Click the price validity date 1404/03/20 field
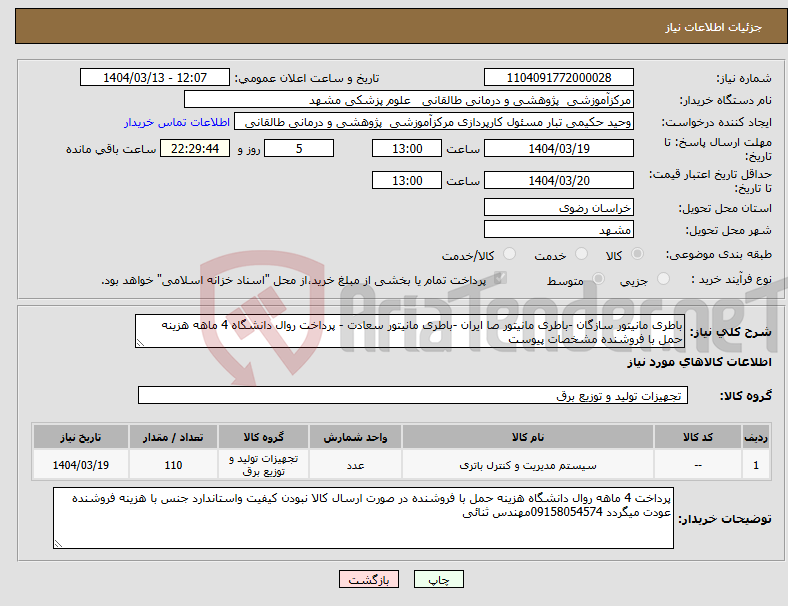 558,180
